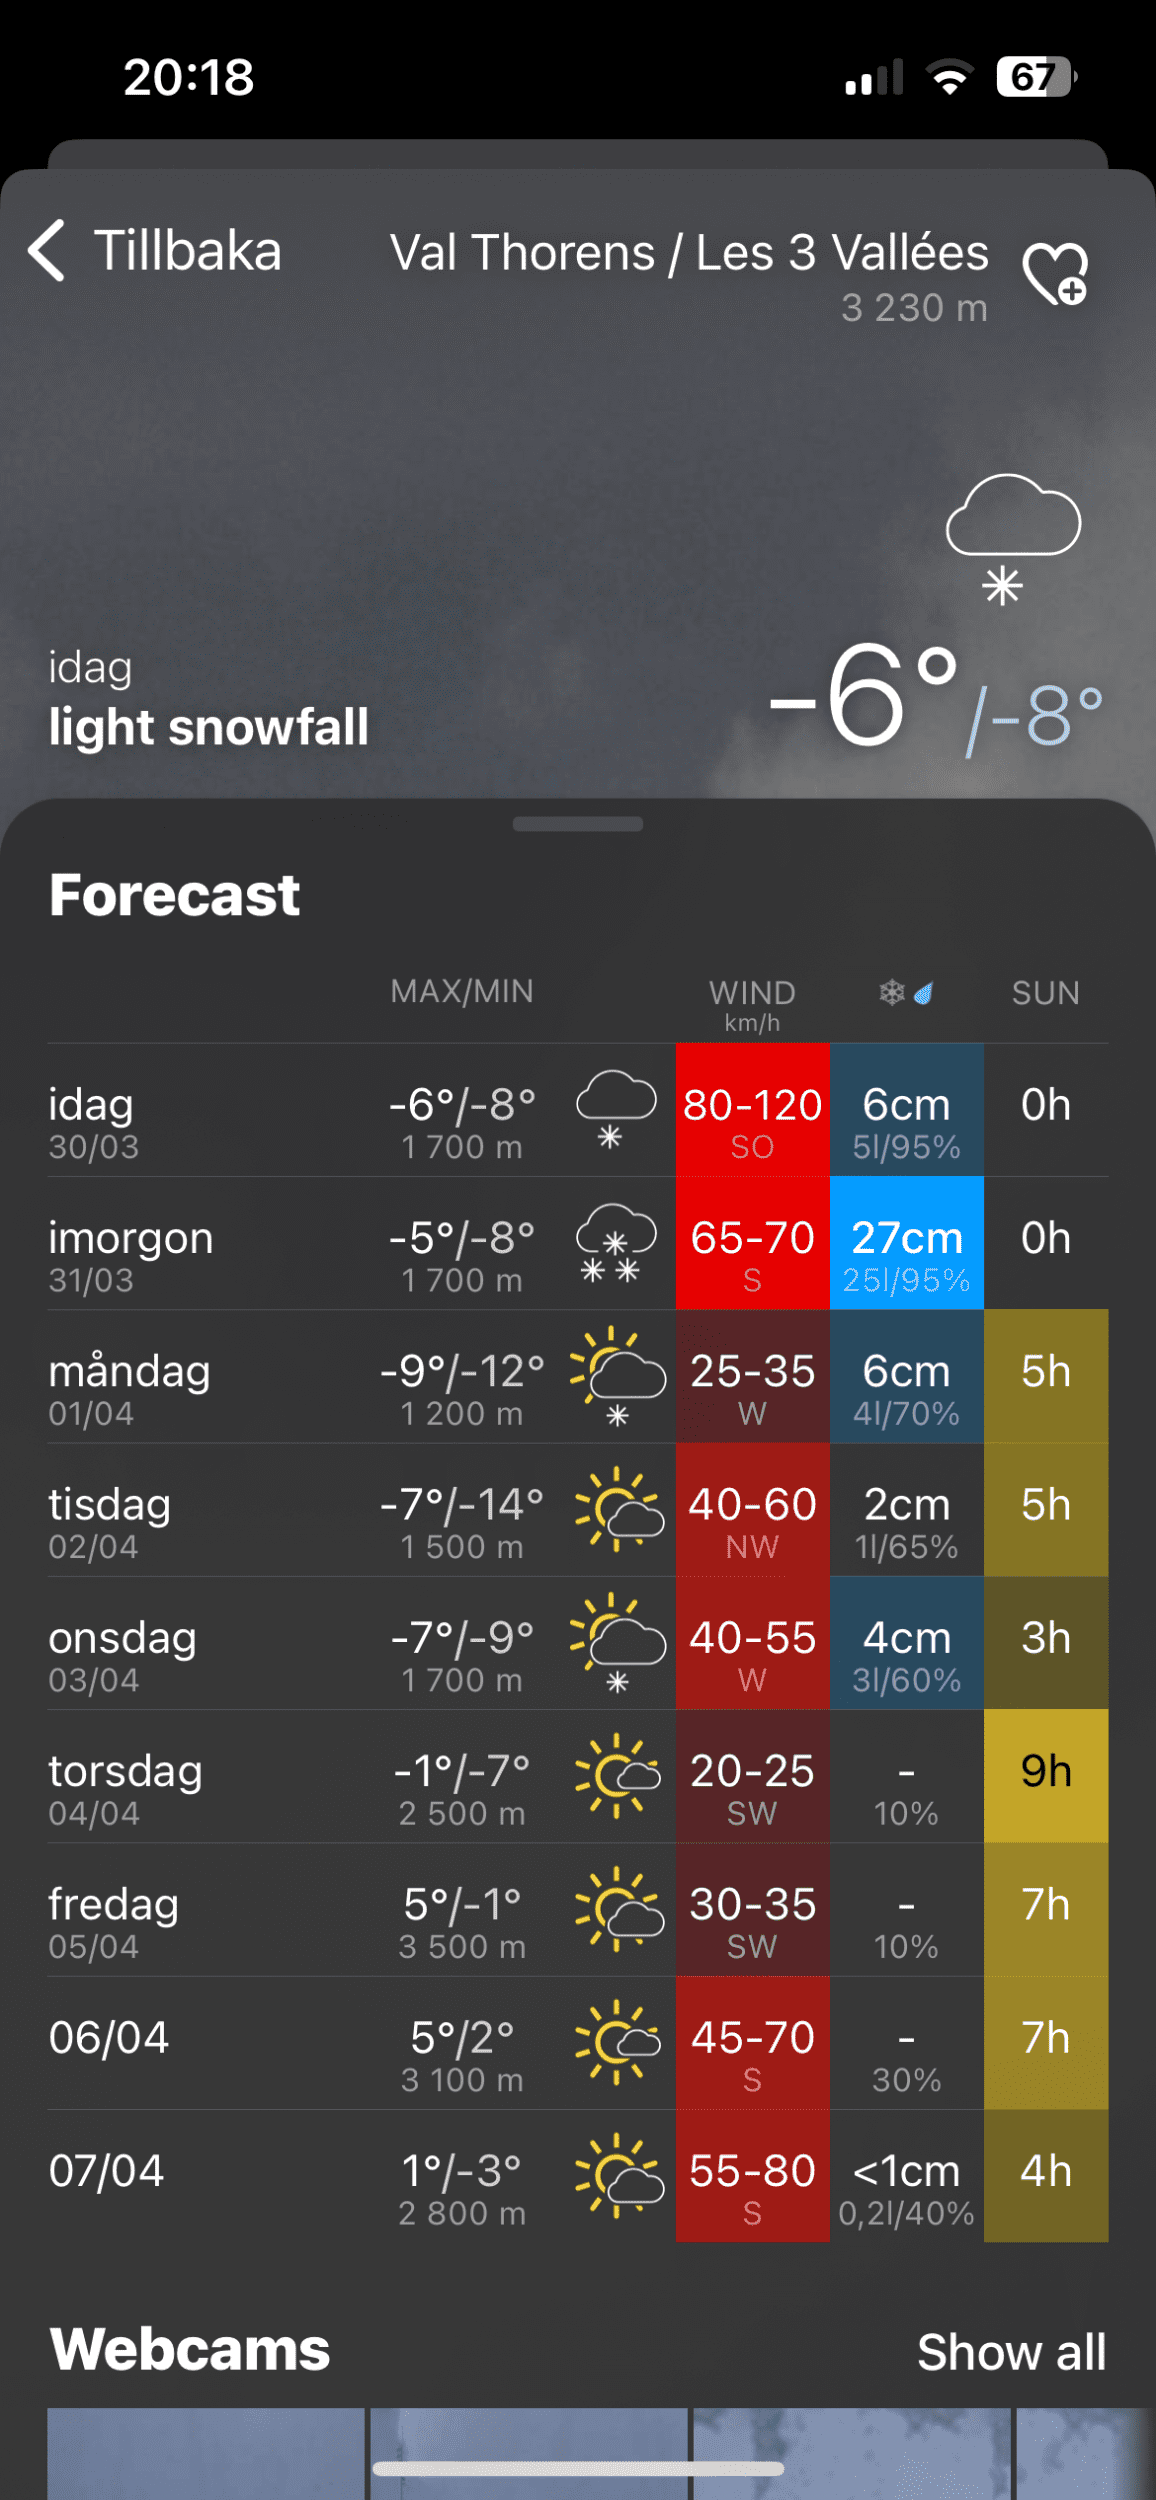Screen dimensions: 1156x2500
Task: Tap the WIND km/h column header
Action: point(752,1003)
